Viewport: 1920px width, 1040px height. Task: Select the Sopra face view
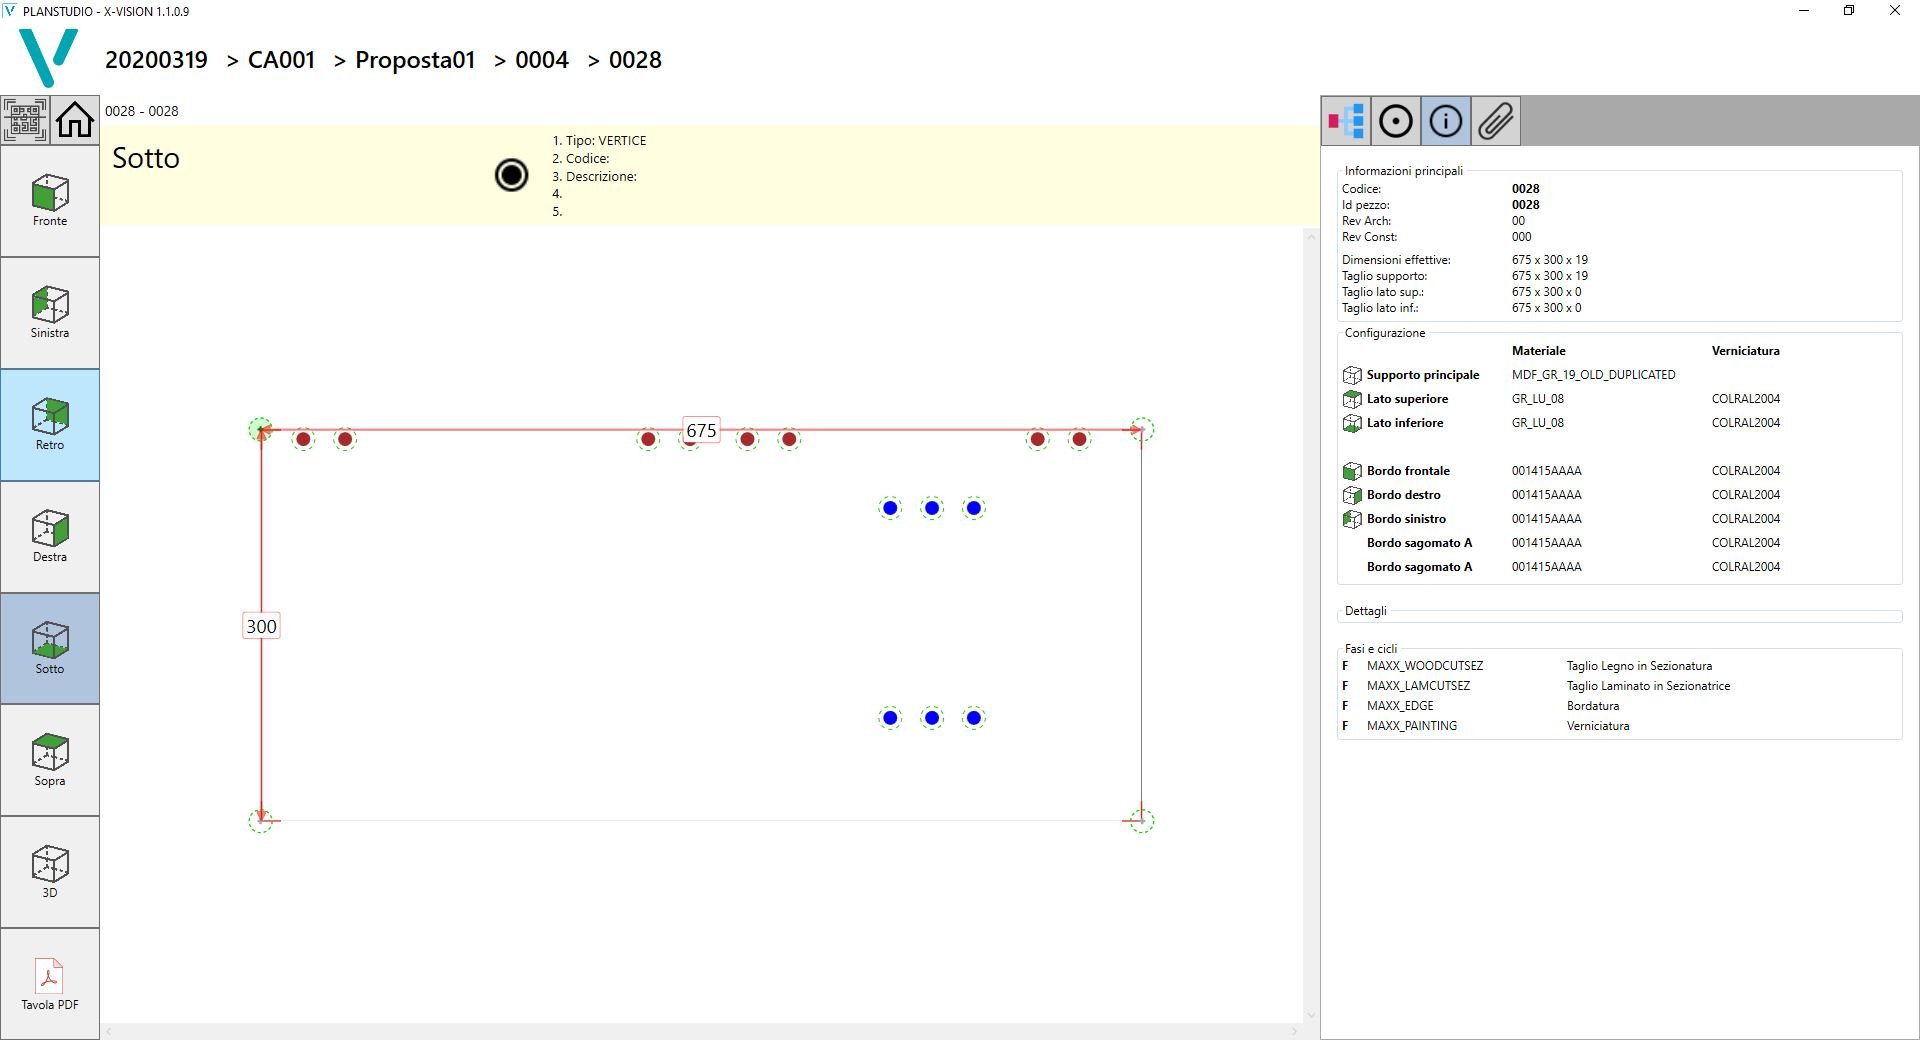click(50, 761)
